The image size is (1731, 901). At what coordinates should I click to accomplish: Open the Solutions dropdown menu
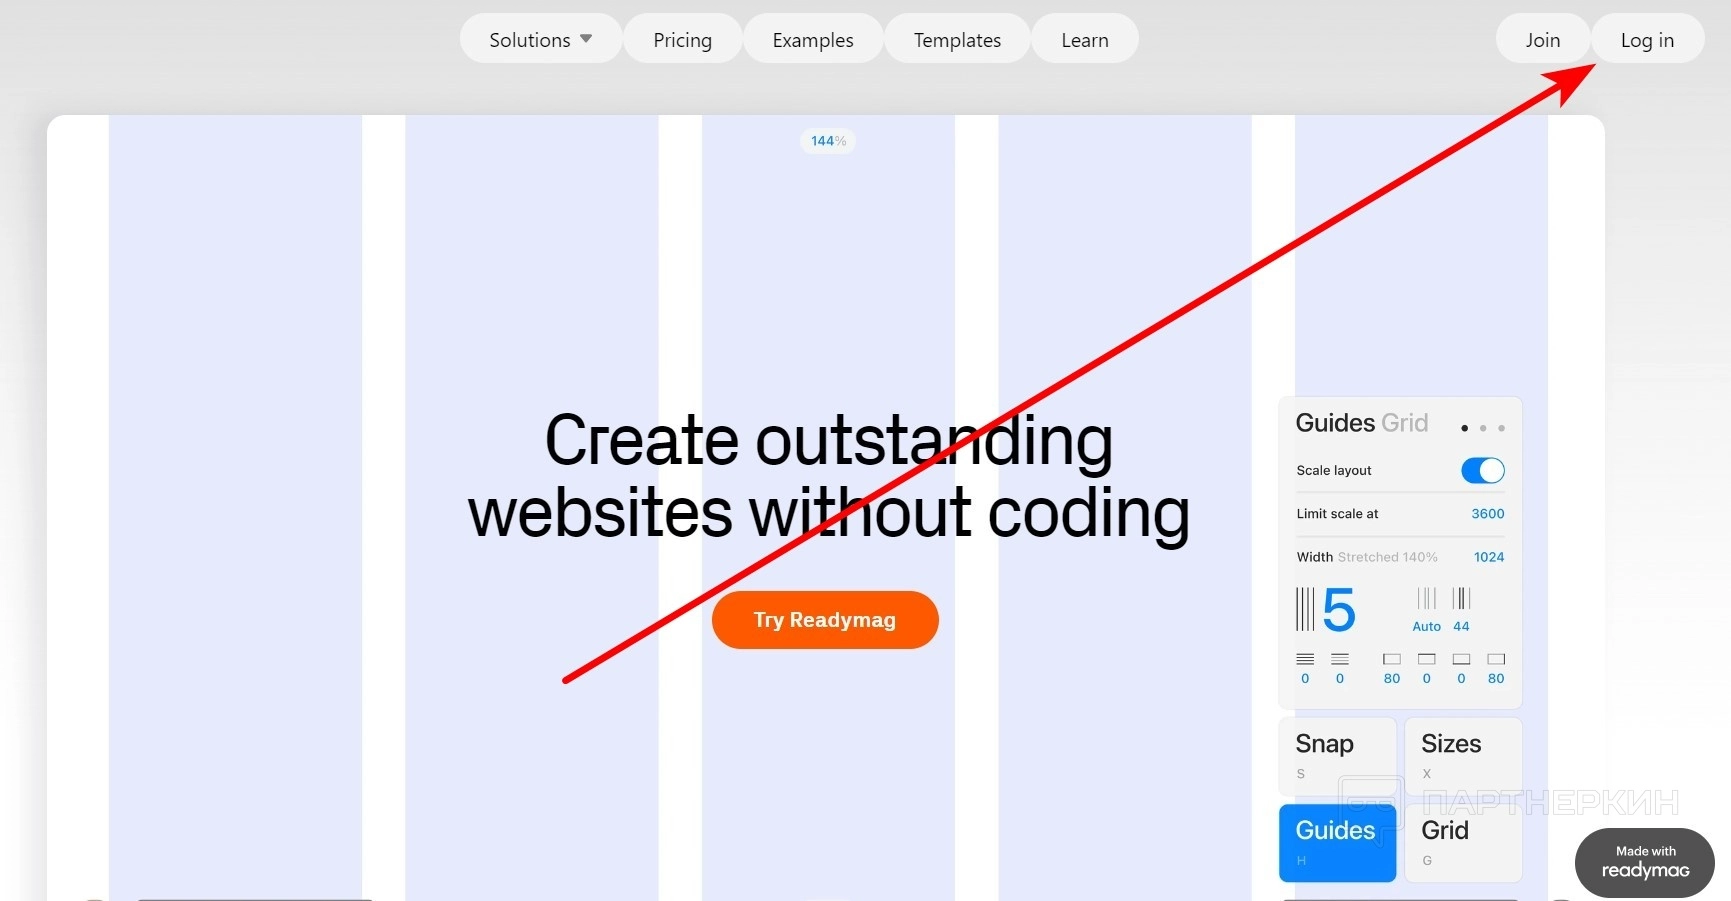[x=541, y=39]
